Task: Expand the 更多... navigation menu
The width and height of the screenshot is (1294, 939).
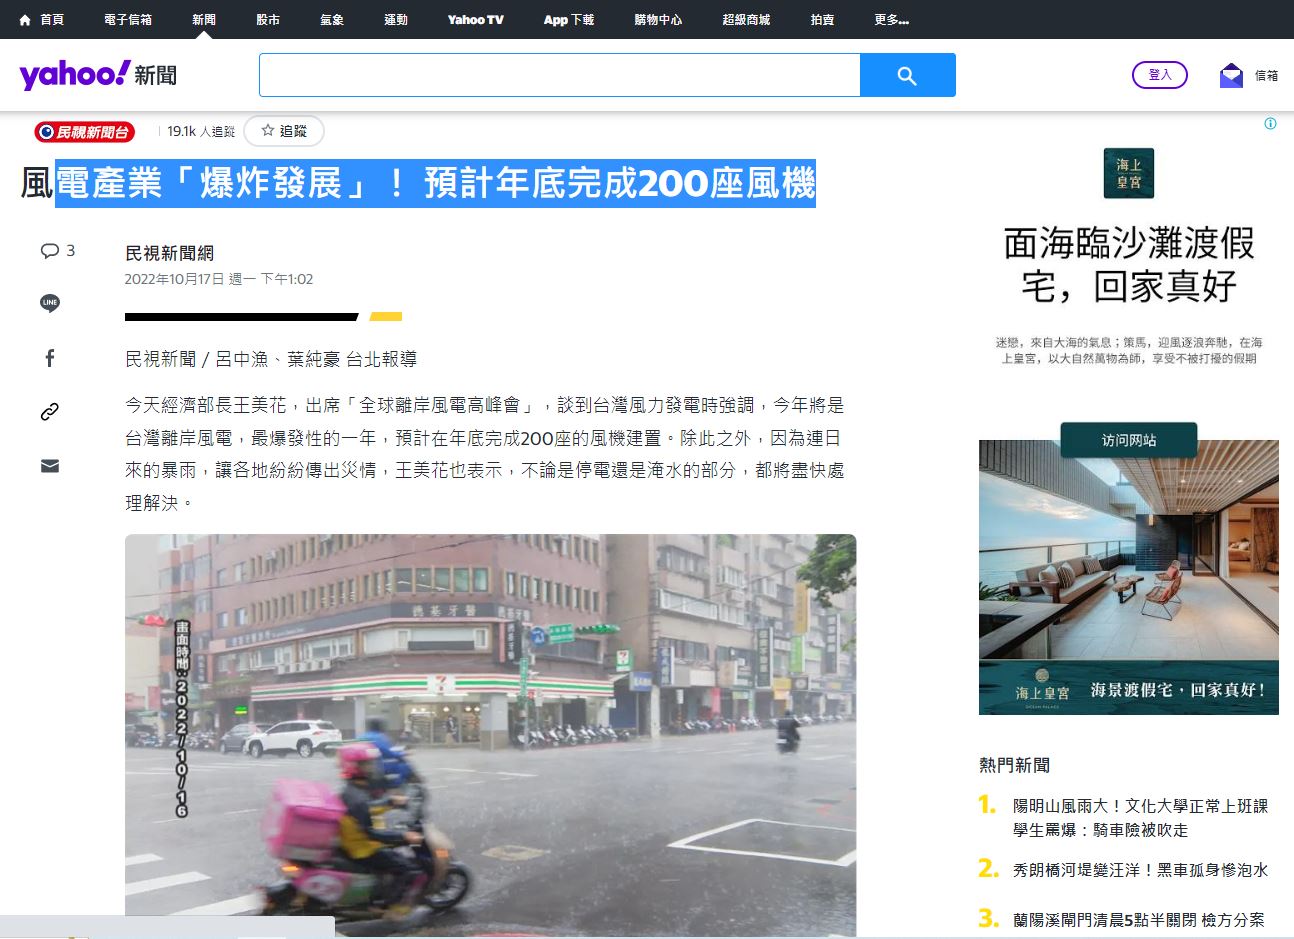Action: point(891,20)
